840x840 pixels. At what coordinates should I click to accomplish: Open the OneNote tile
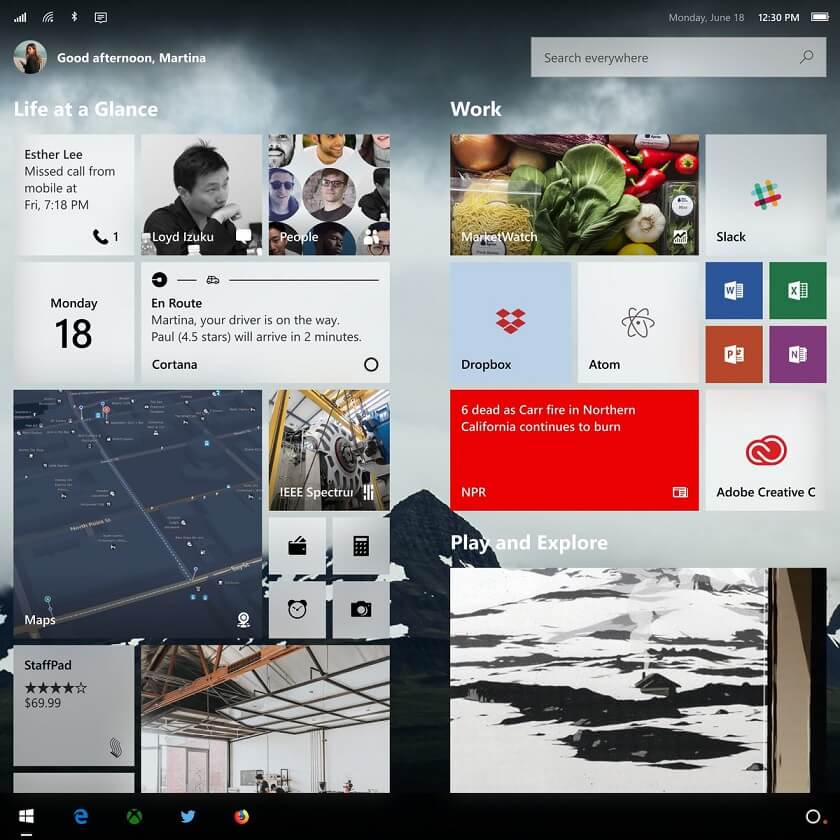[x=798, y=354]
